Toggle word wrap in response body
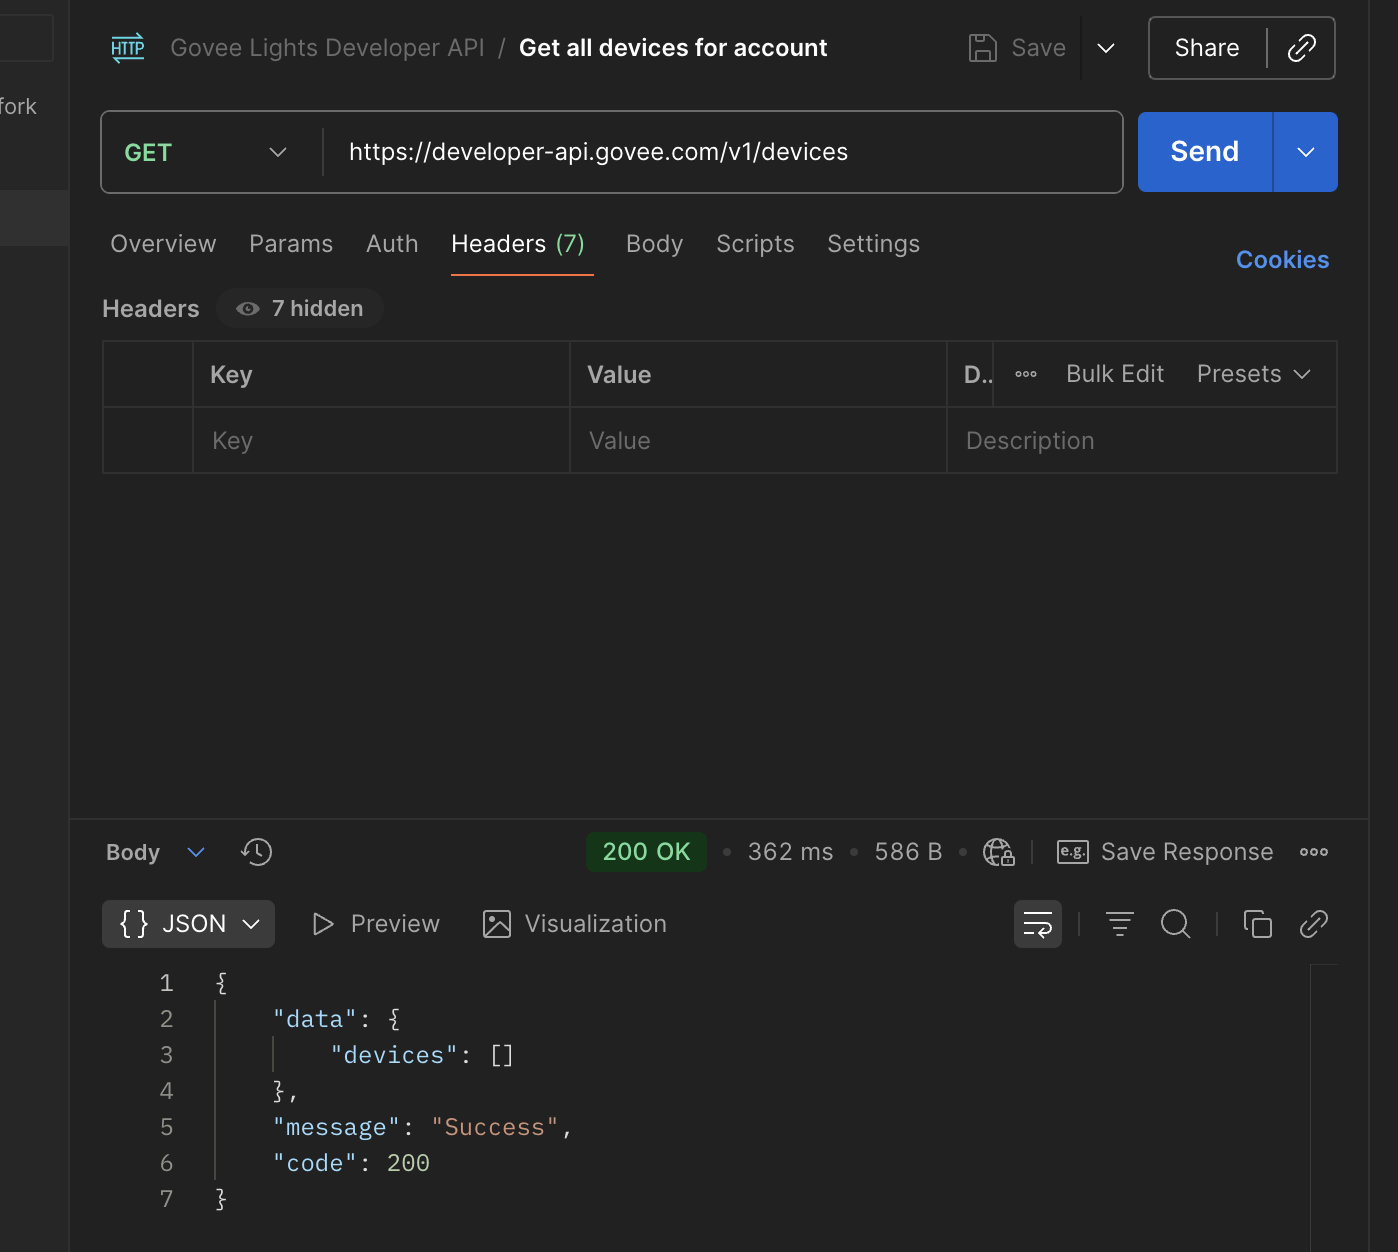Viewport: 1398px width, 1252px height. (x=1037, y=924)
